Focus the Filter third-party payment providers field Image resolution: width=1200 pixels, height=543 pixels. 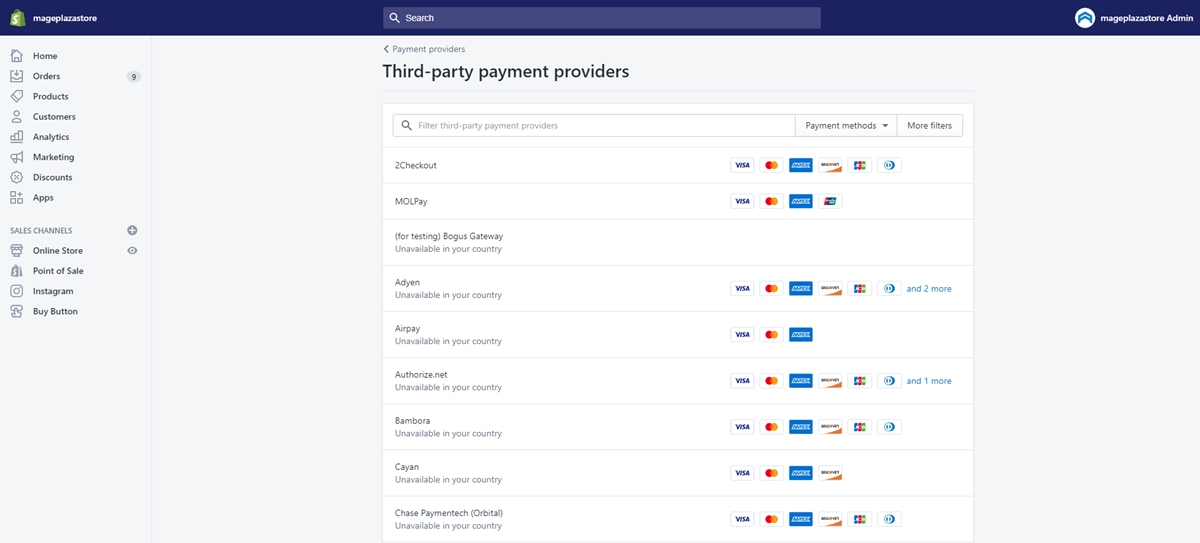coord(594,126)
